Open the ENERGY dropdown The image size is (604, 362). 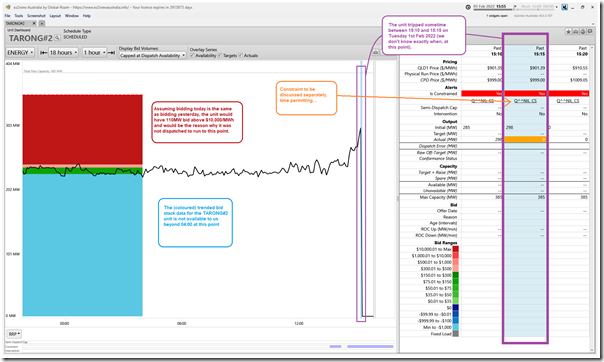tap(20, 52)
